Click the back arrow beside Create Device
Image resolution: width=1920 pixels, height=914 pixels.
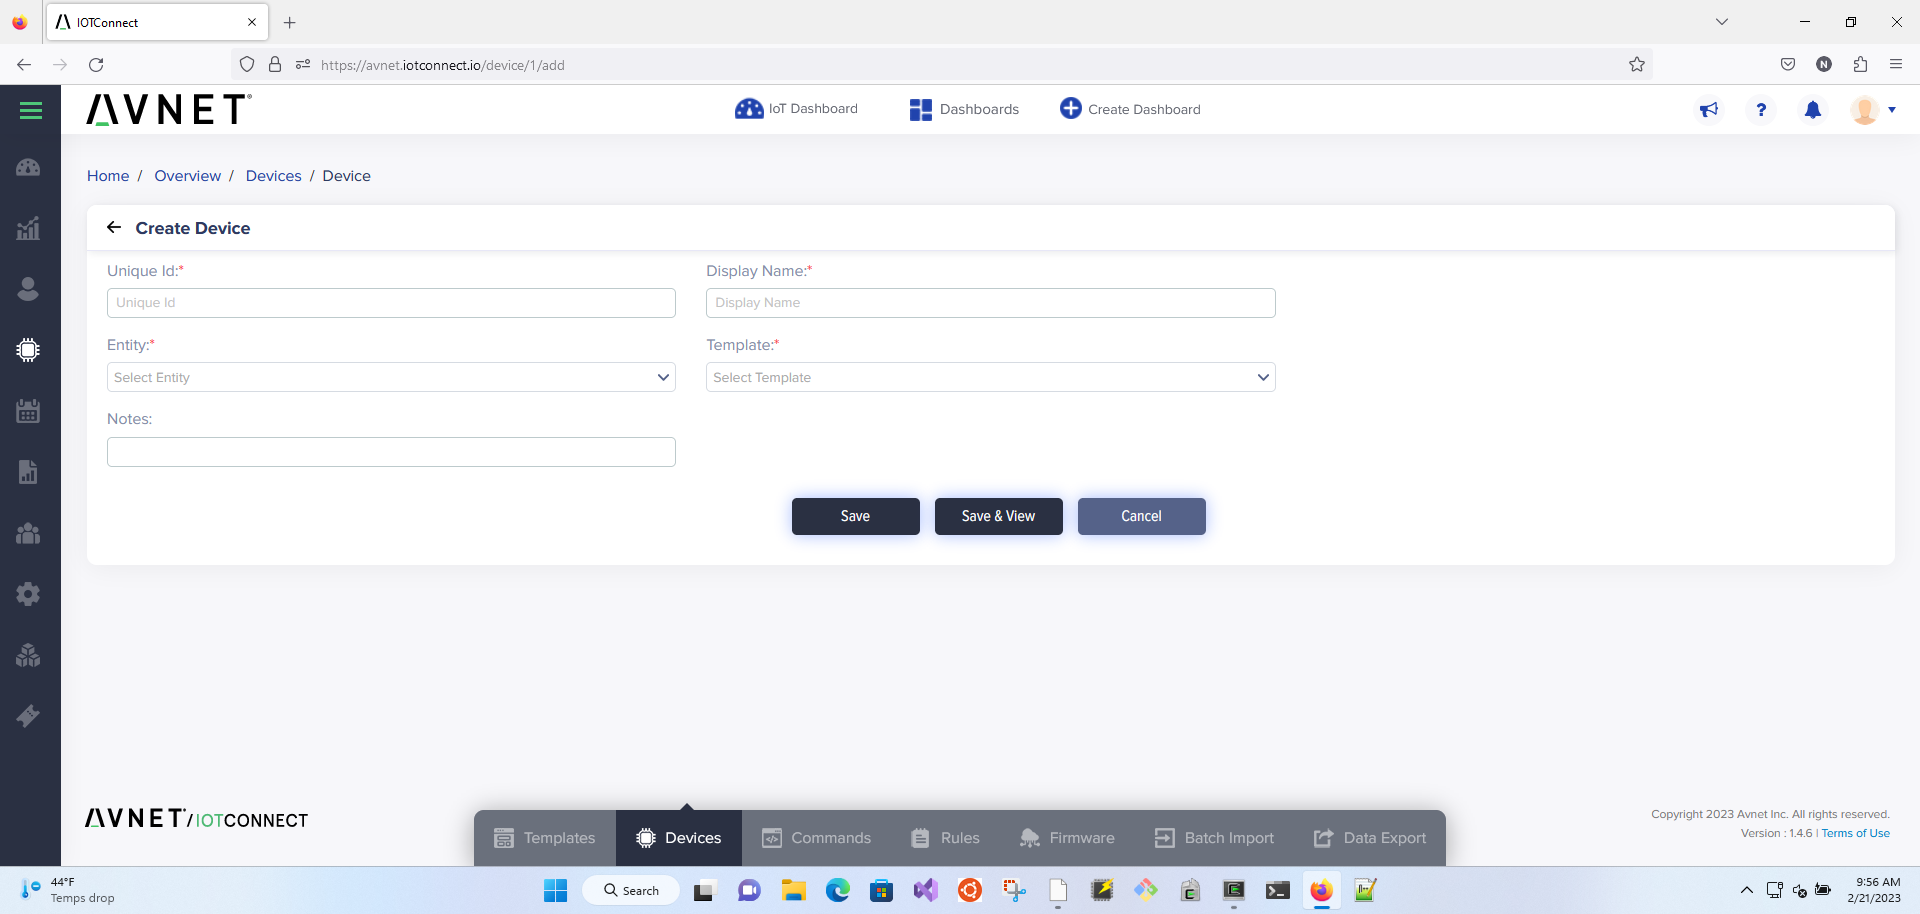click(114, 228)
